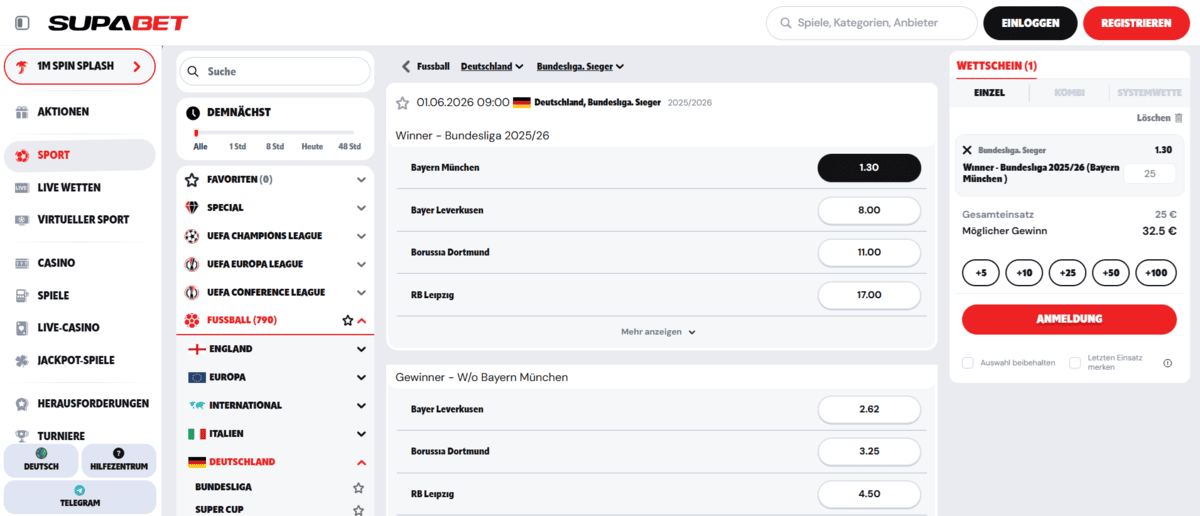Click the sidebar Suche search field
Screen dimensions: 1200x516
[x=274, y=71]
